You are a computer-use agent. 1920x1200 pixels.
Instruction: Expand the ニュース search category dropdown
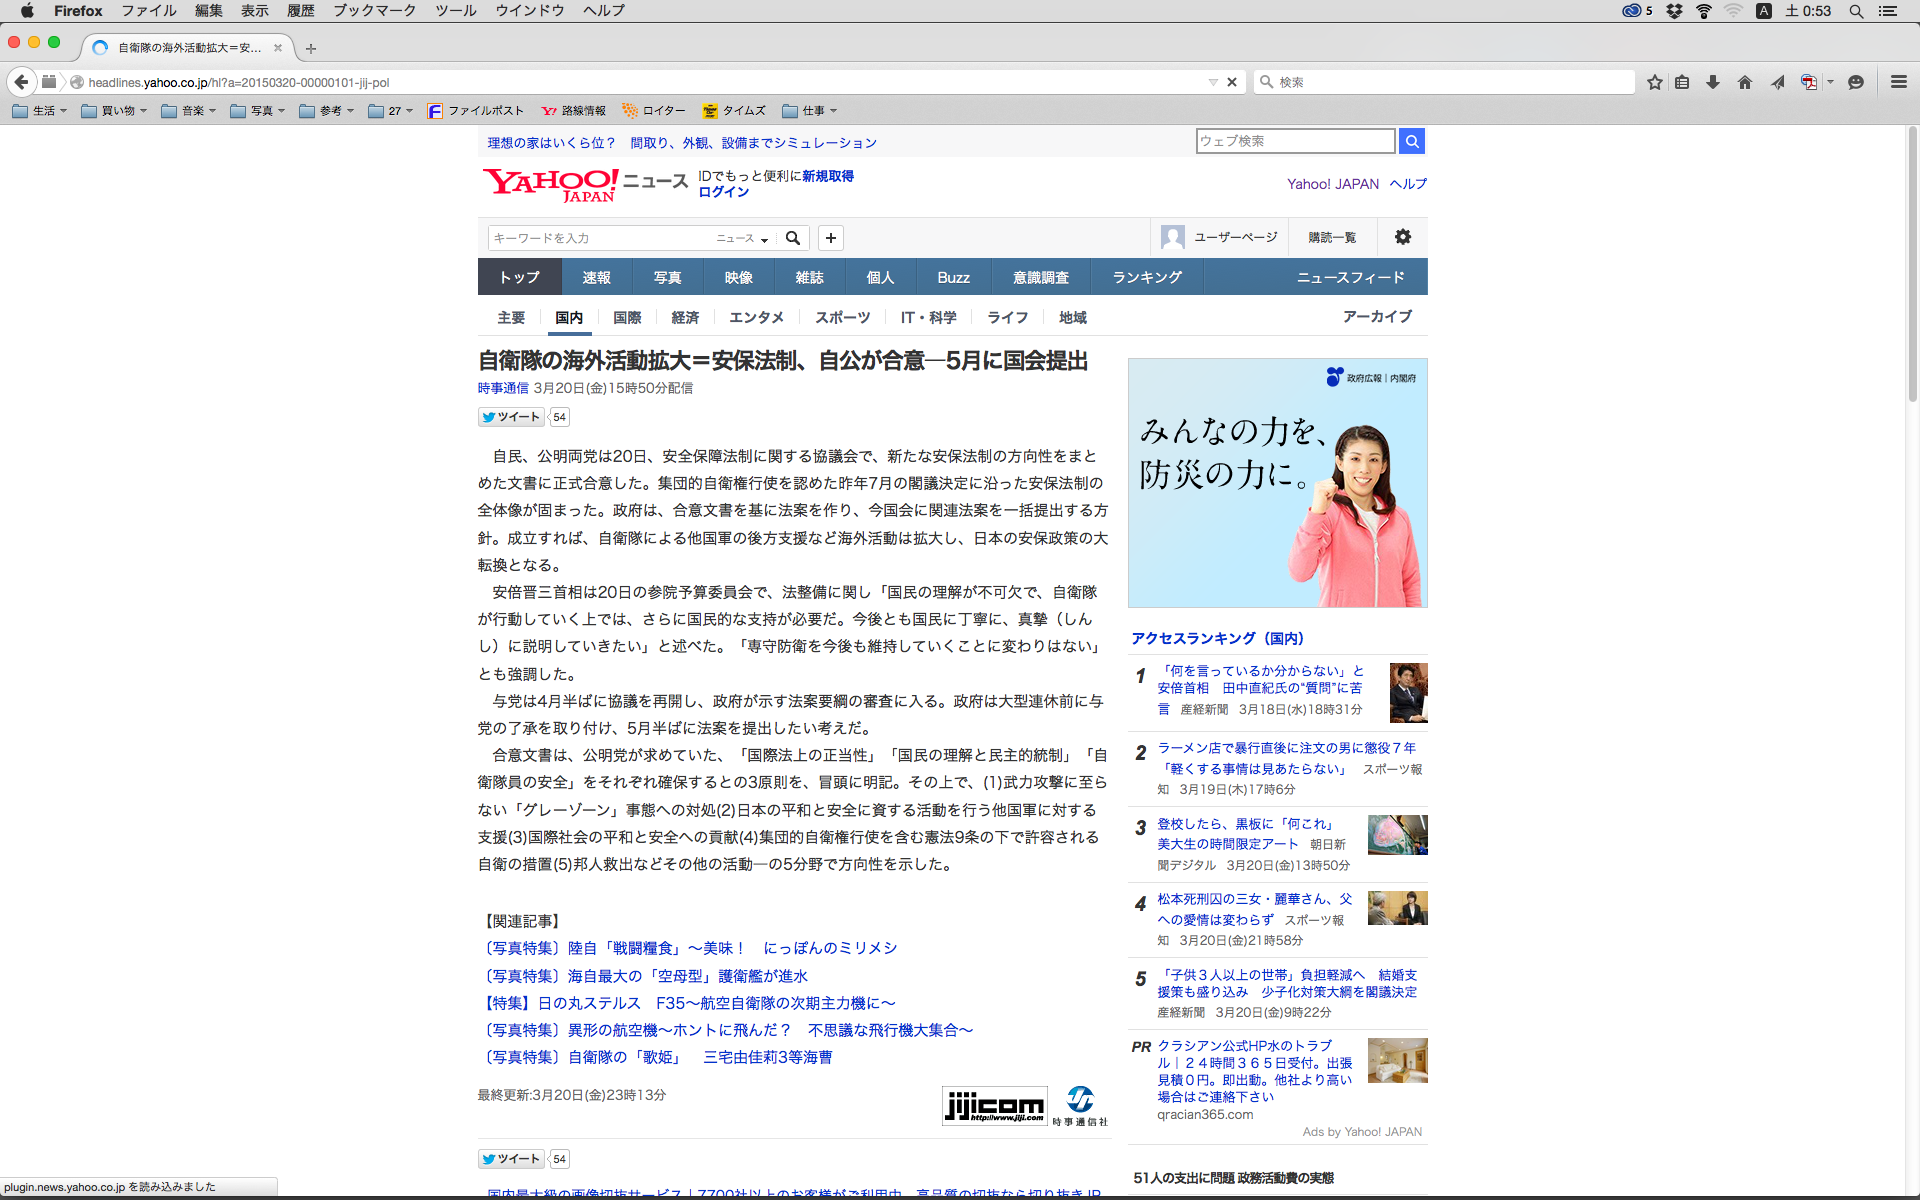[742, 238]
